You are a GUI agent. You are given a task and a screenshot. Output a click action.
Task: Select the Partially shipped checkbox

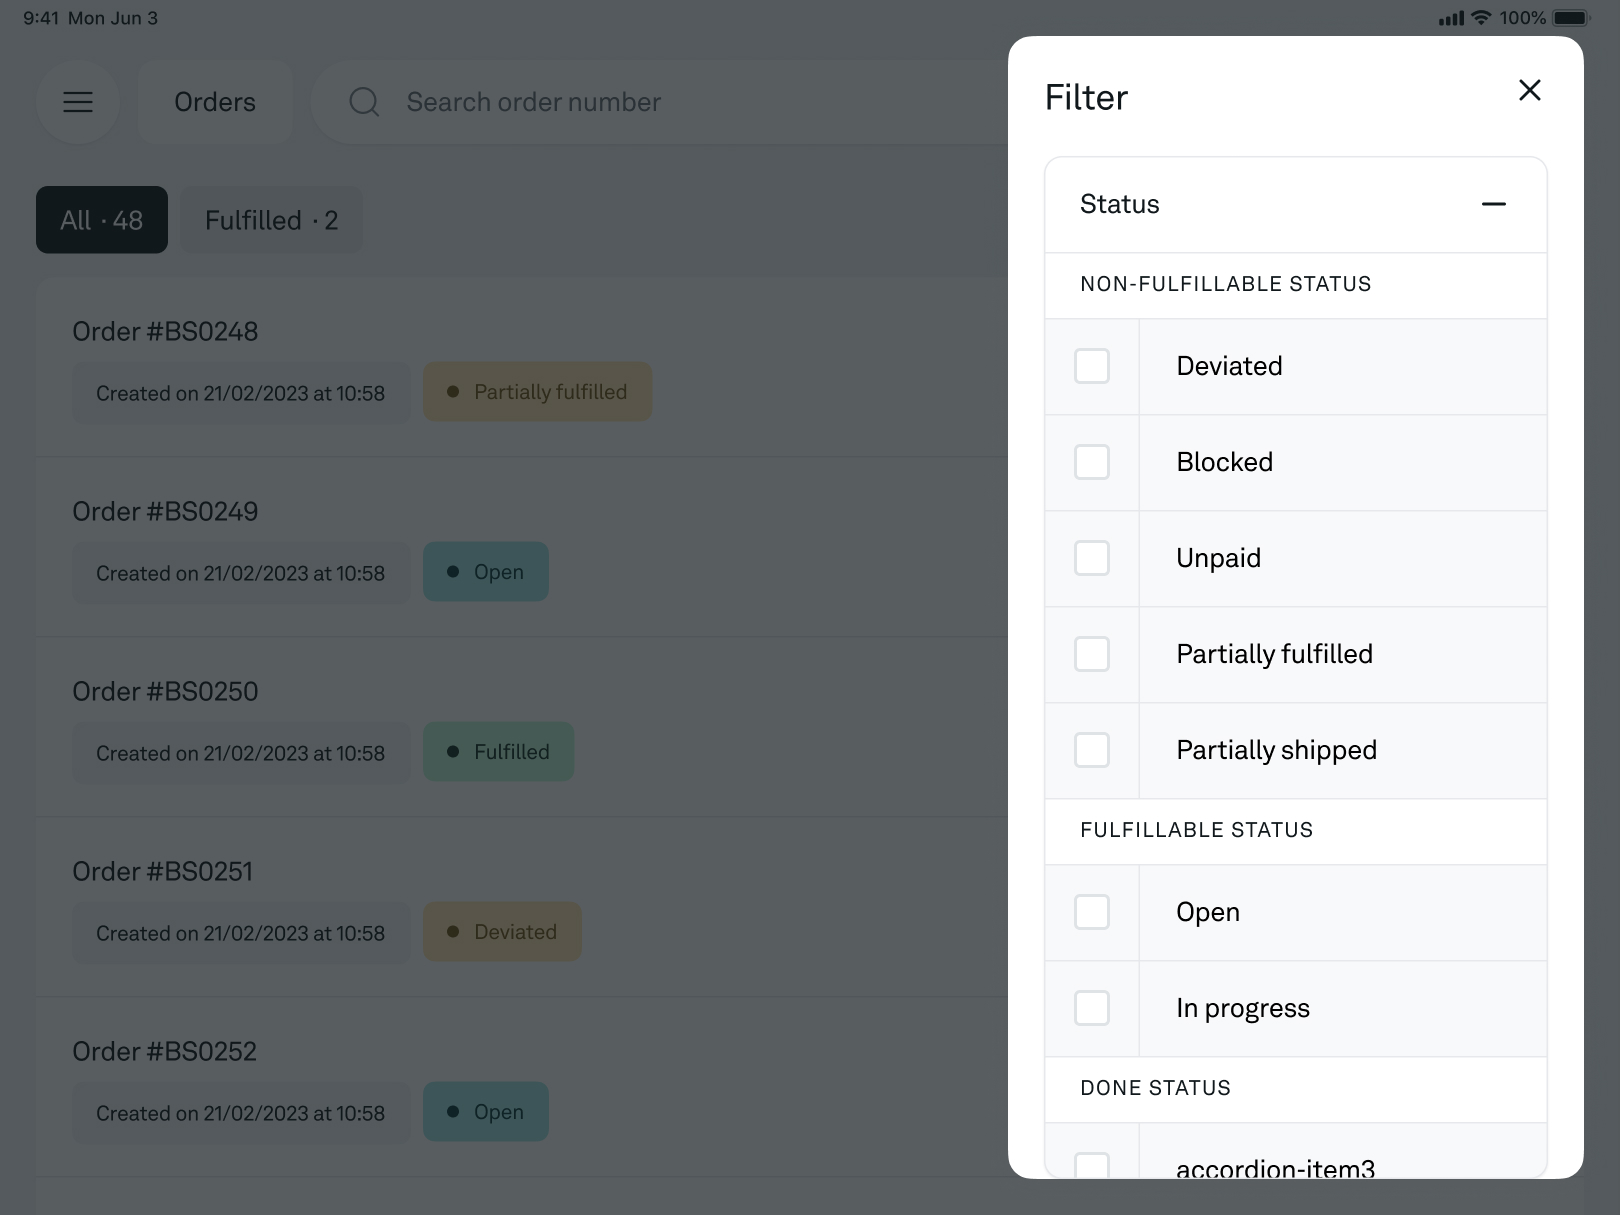click(x=1092, y=750)
